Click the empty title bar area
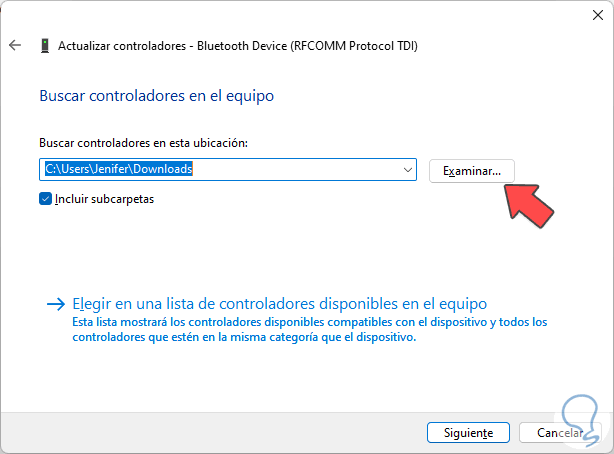The height and width of the screenshot is (454, 614). (x=300, y=15)
